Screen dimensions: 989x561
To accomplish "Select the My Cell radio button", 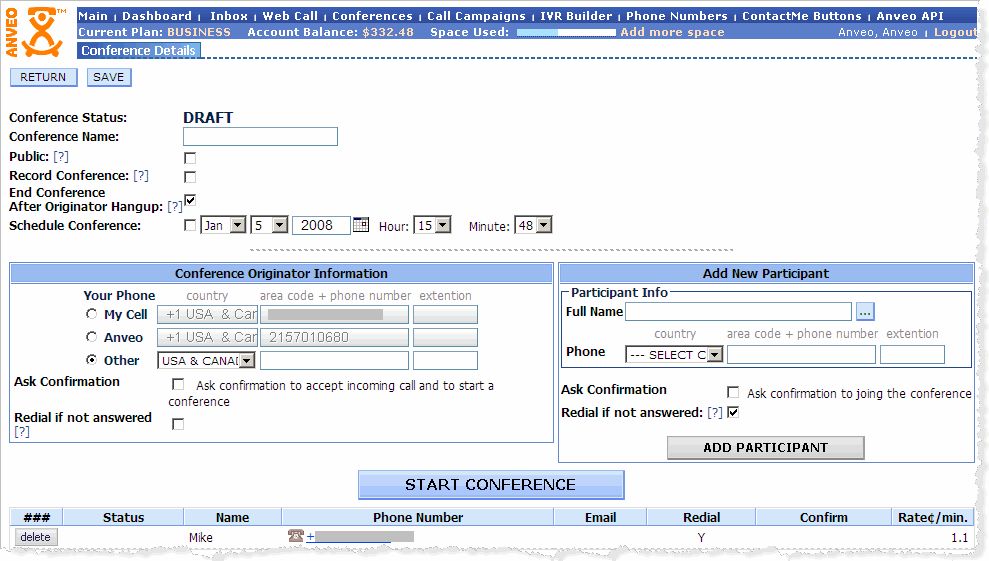I will click(92, 315).
